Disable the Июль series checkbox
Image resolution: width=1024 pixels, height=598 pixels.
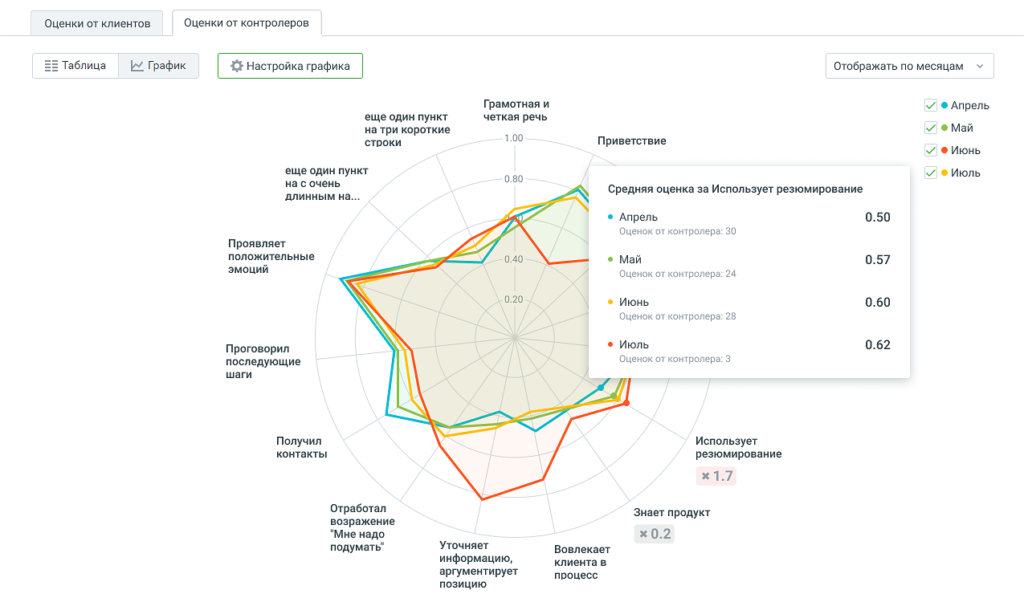pos(930,173)
